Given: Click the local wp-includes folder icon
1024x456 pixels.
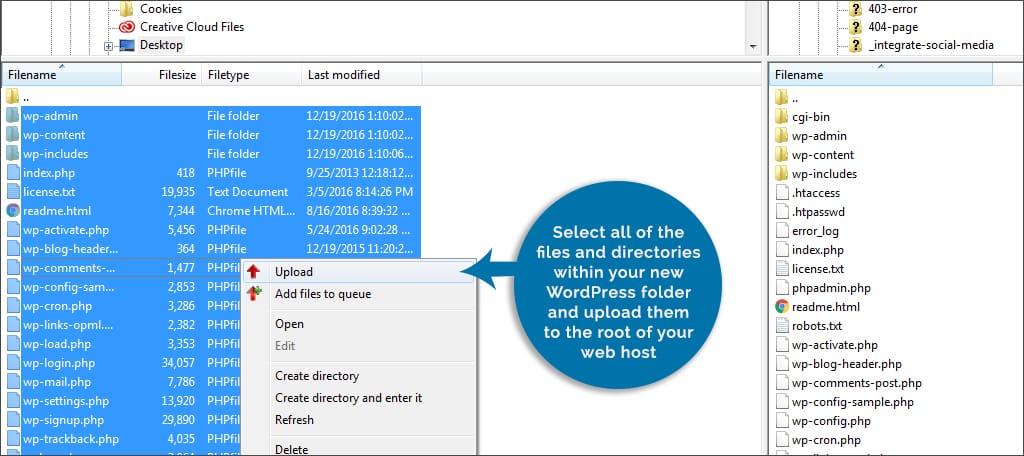Looking at the screenshot, I should (x=12, y=154).
